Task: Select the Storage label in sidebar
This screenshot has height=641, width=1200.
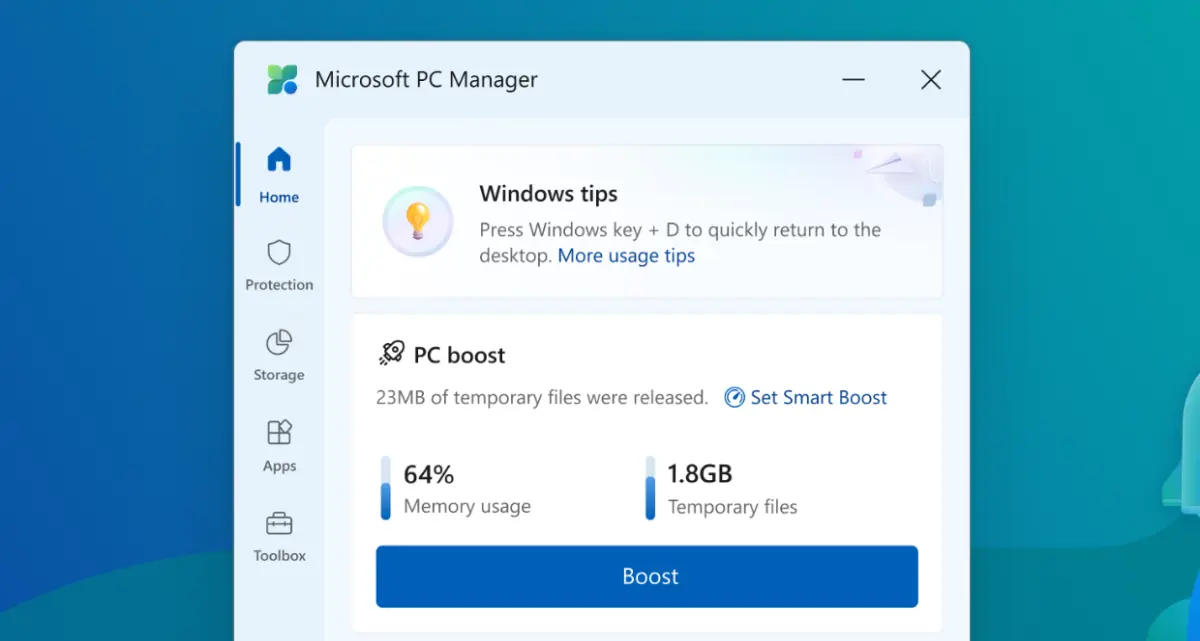Action: [279, 375]
